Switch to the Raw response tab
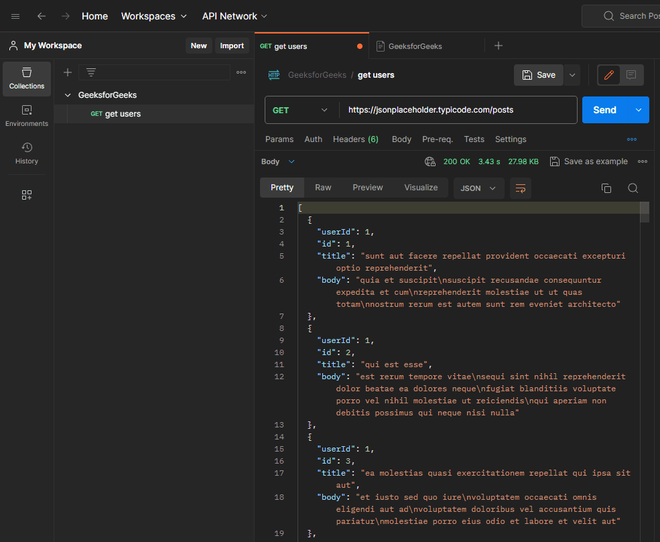The height and width of the screenshot is (542, 660). point(323,188)
